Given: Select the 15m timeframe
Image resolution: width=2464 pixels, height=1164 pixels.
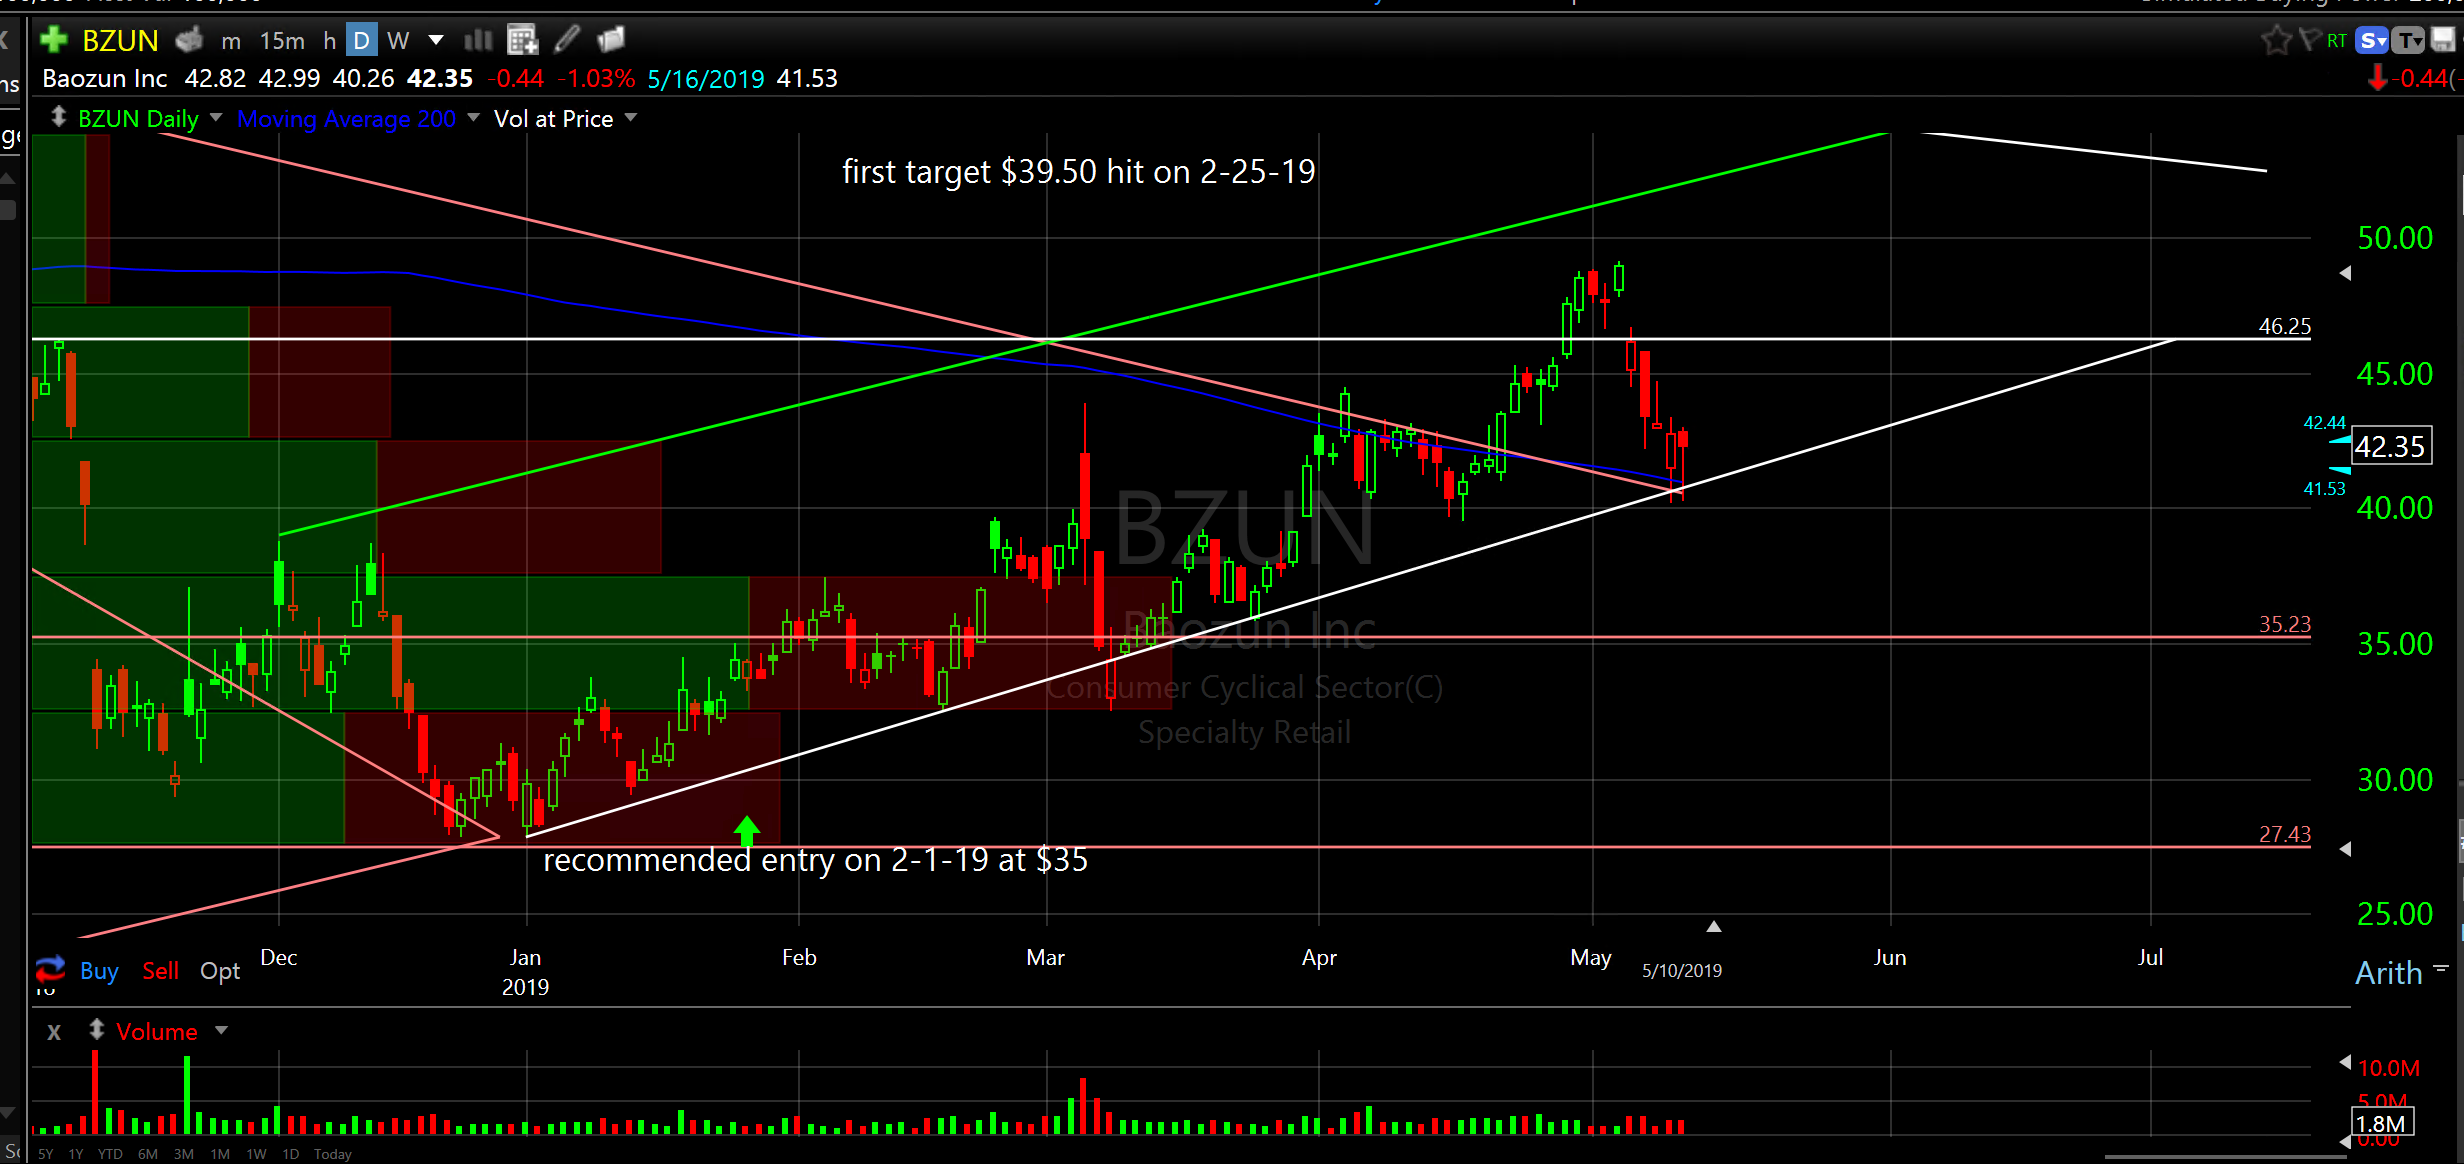Looking at the screenshot, I should pyautogui.click(x=282, y=40).
